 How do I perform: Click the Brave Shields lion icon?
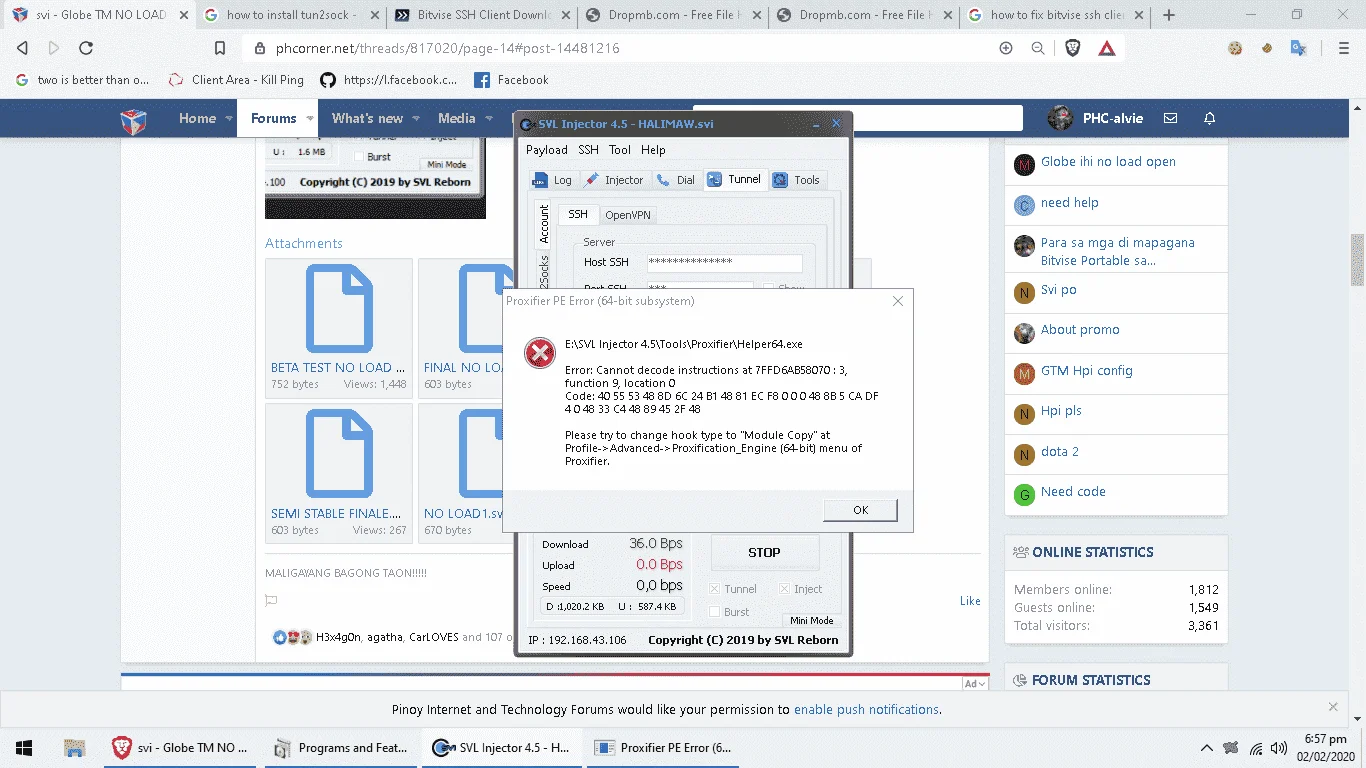[1072, 48]
